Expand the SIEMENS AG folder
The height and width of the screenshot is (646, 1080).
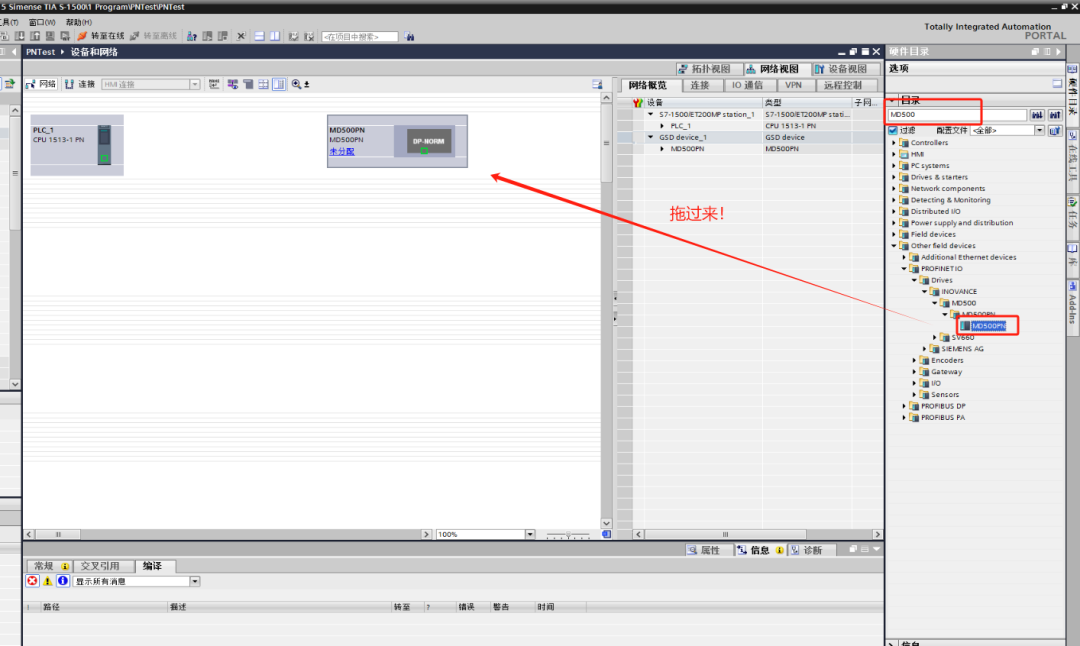pyautogui.click(x=925, y=348)
